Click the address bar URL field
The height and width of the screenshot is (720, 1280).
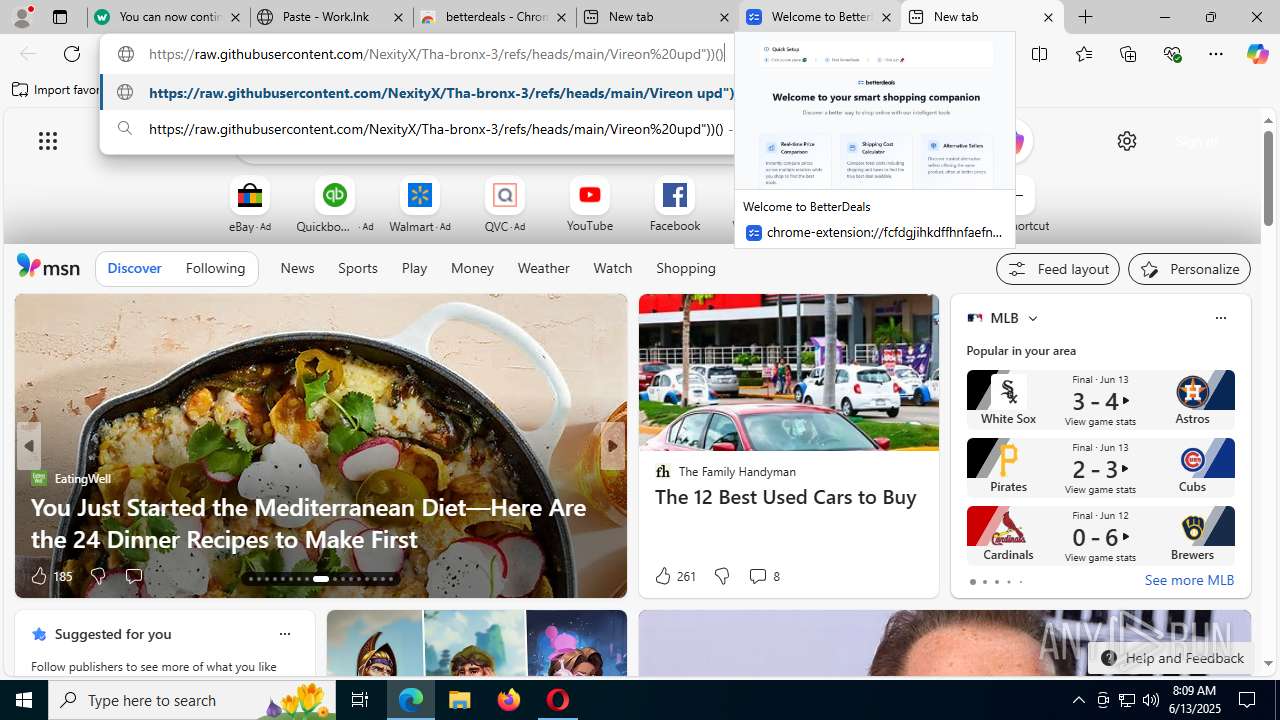point(436,54)
